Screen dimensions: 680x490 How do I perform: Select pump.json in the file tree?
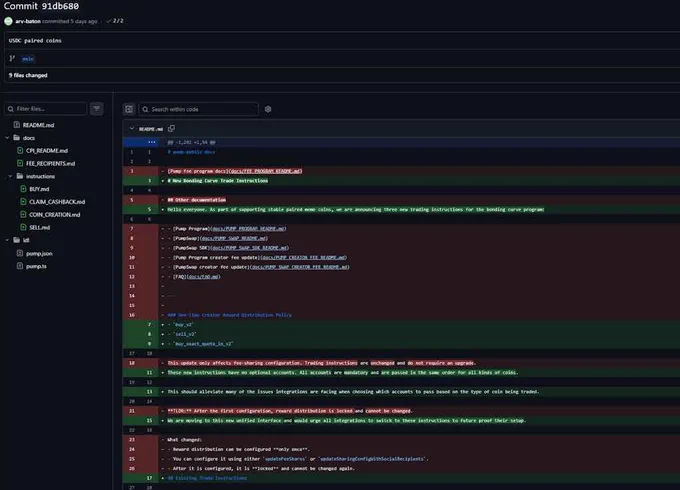(x=39, y=253)
